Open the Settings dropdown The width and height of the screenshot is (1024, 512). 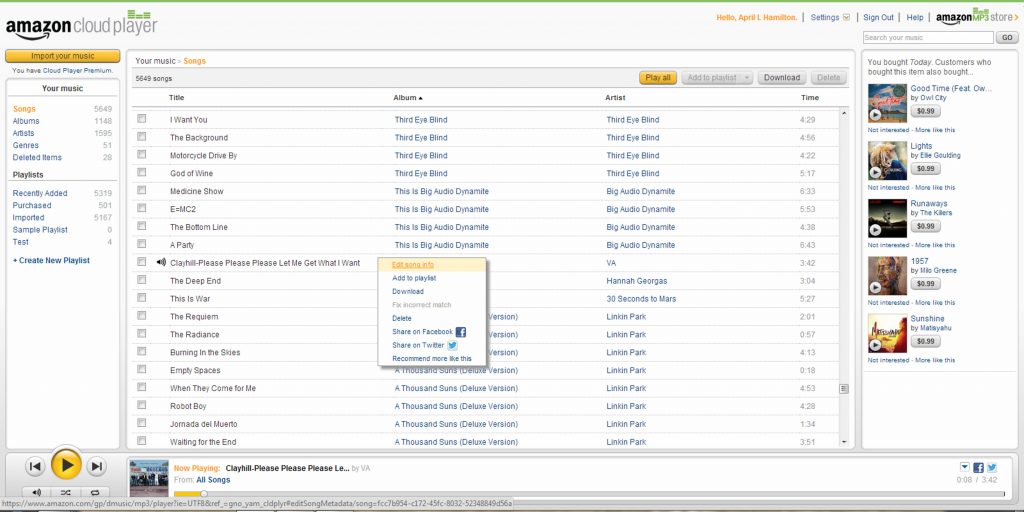click(830, 18)
